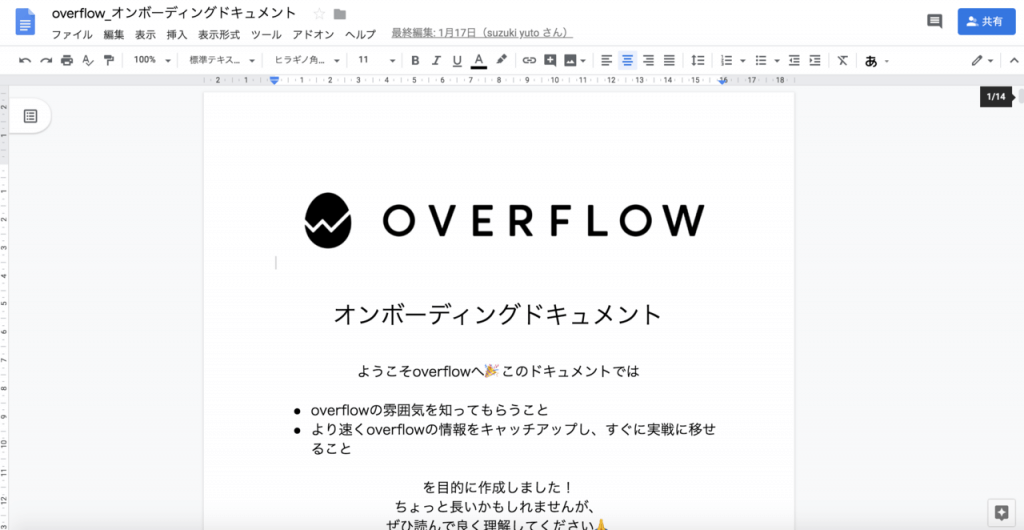Expand numbered list options arrow
This screenshot has width=1024, height=530.
743,61
